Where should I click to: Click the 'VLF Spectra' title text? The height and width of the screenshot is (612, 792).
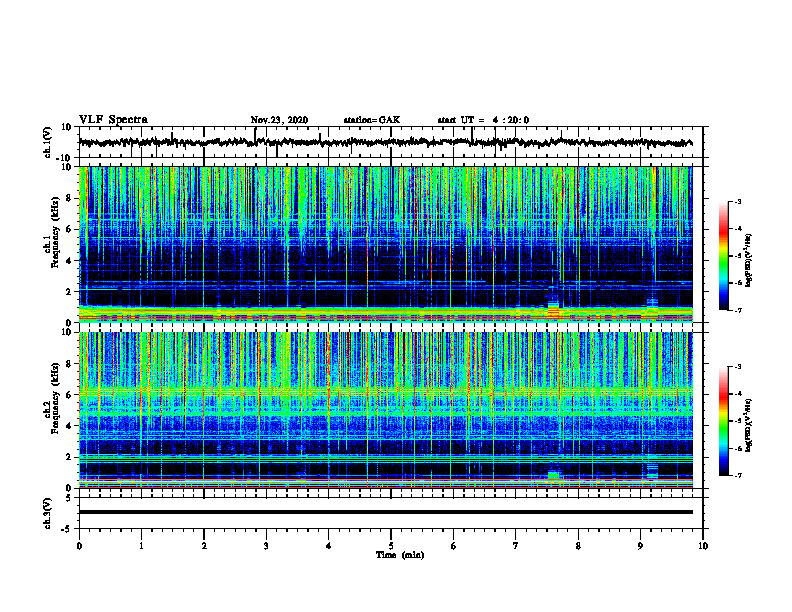(x=113, y=120)
